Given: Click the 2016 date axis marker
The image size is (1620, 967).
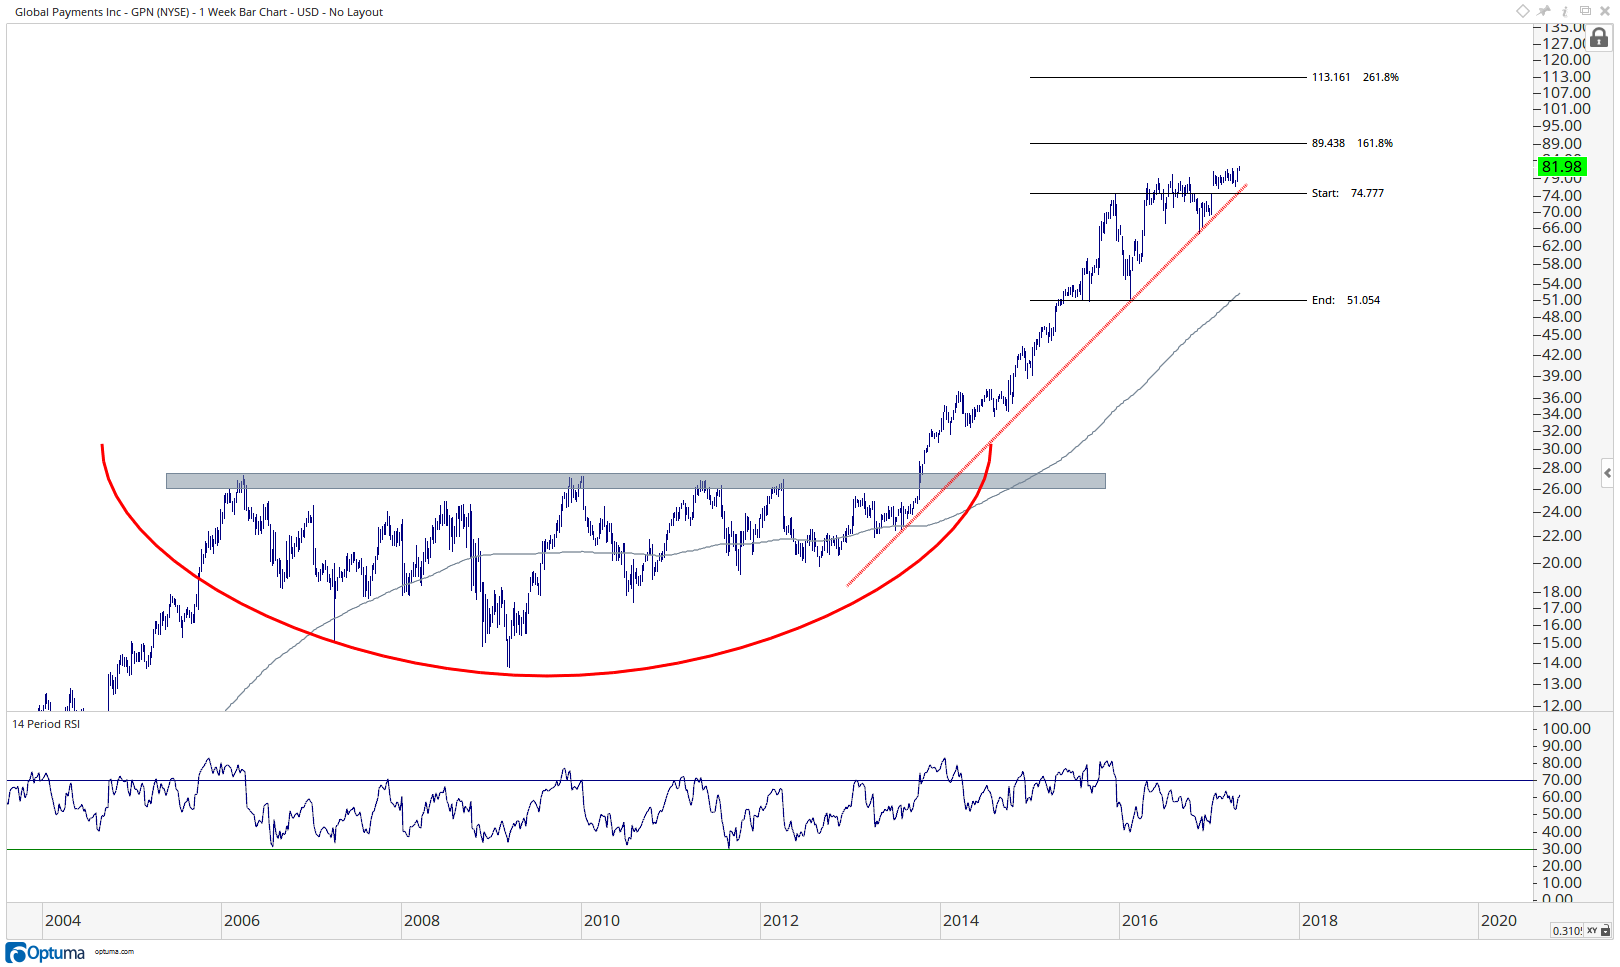Looking at the screenshot, I should 1140,920.
